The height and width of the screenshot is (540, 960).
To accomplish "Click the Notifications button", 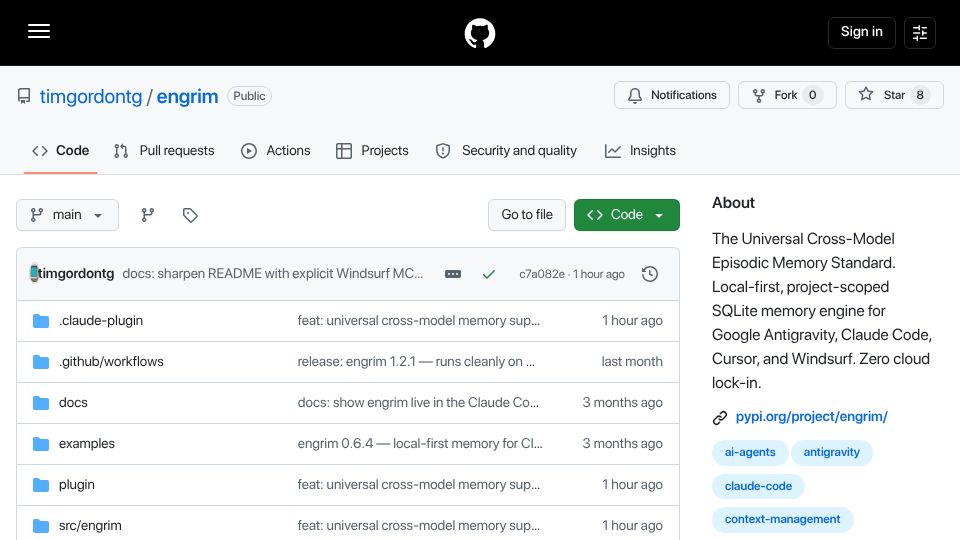I will pyautogui.click(x=672, y=95).
